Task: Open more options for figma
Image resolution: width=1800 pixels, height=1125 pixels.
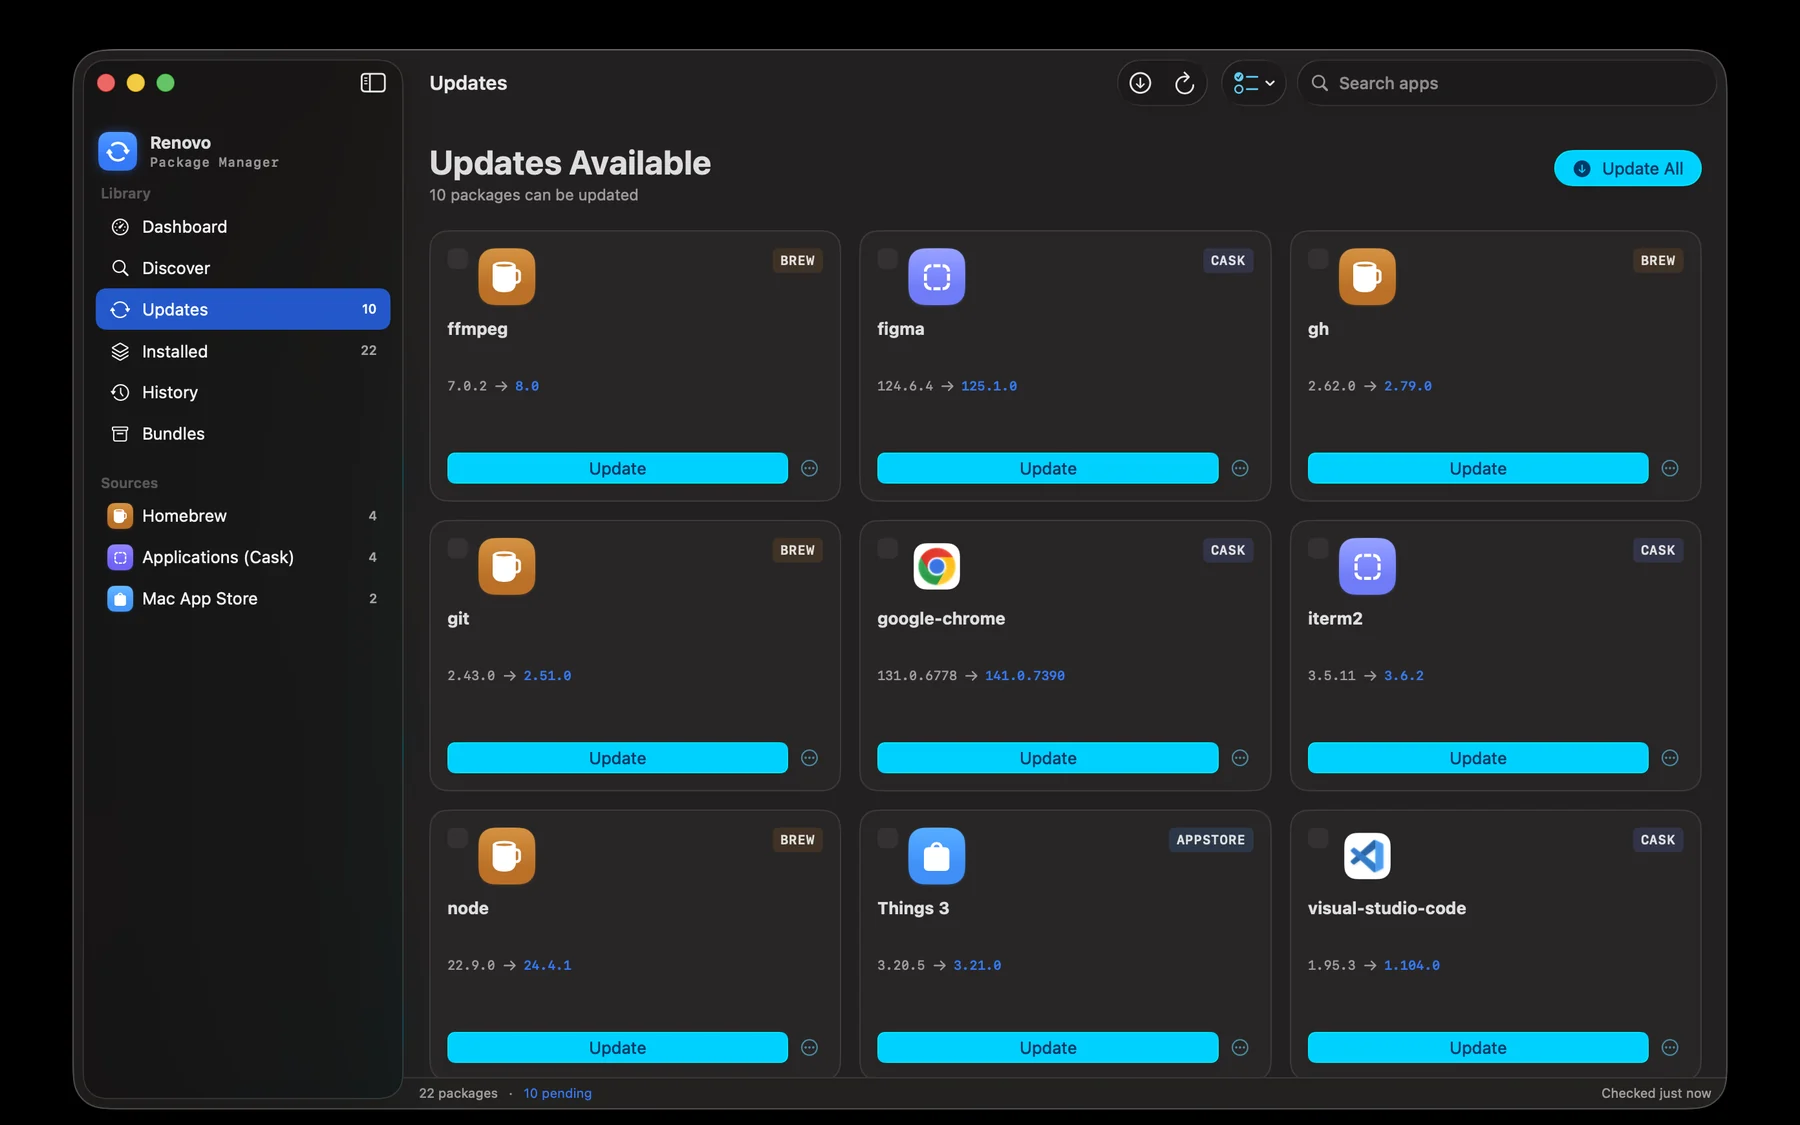Action: 1240,468
